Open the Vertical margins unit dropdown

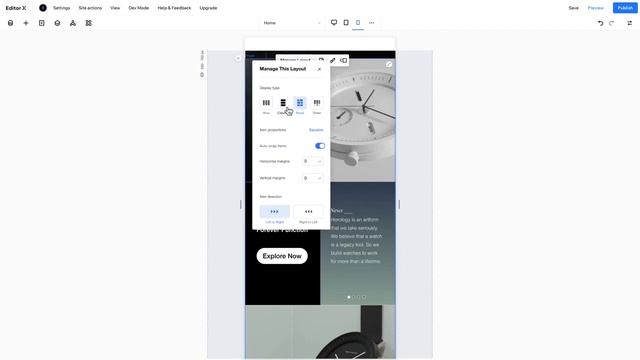[320, 178]
